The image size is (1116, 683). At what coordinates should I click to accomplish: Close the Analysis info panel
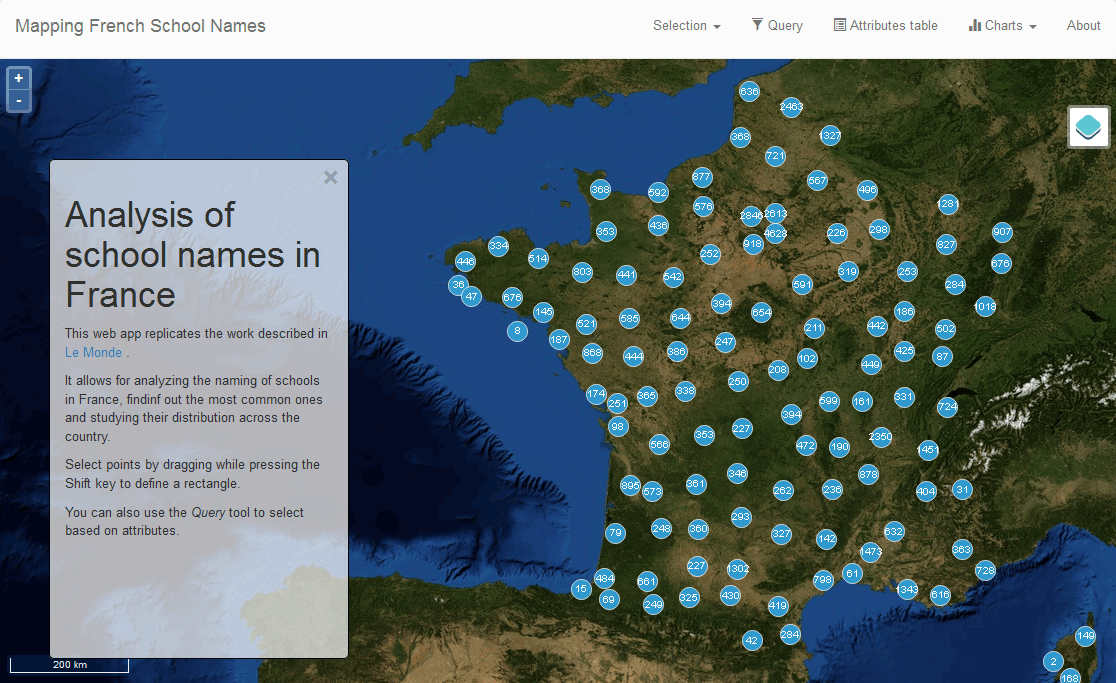click(x=331, y=178)
